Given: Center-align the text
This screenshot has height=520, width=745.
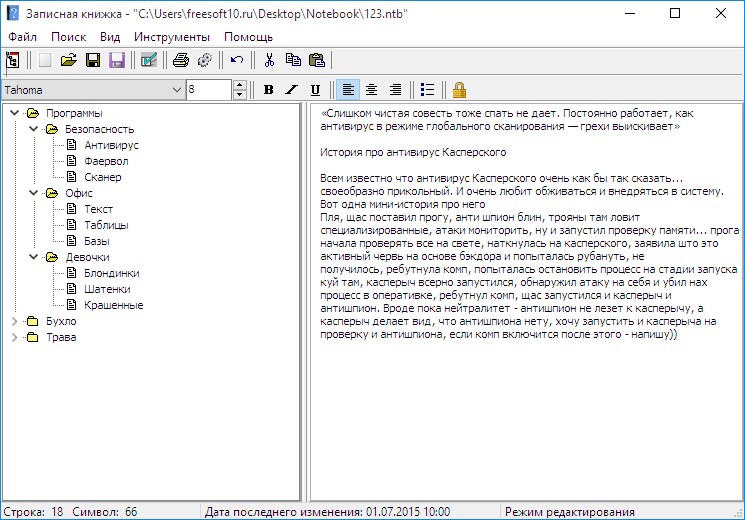Looking at the screenshot, I should click(x=372, y=90).
